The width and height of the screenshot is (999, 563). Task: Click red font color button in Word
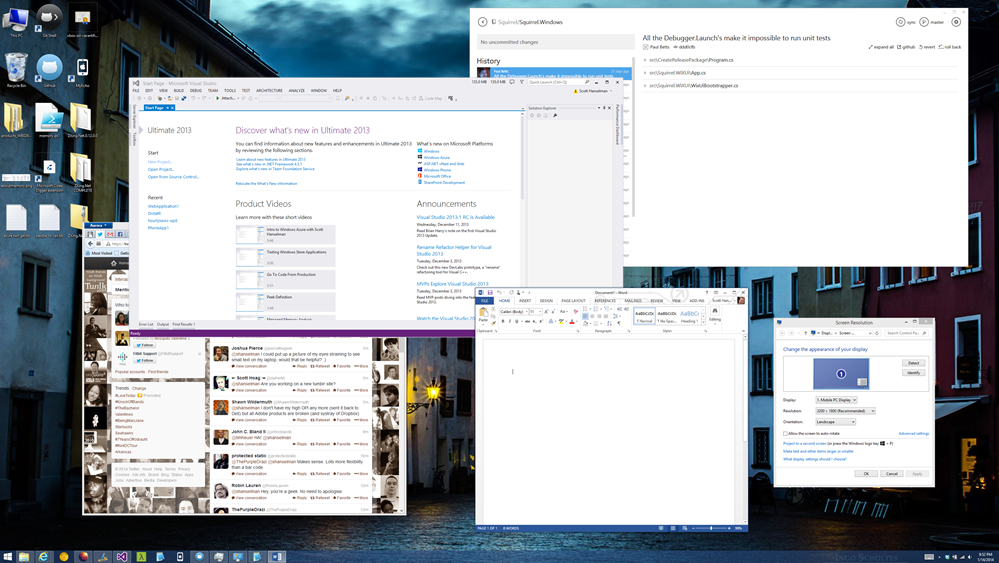tap(571, 321)
